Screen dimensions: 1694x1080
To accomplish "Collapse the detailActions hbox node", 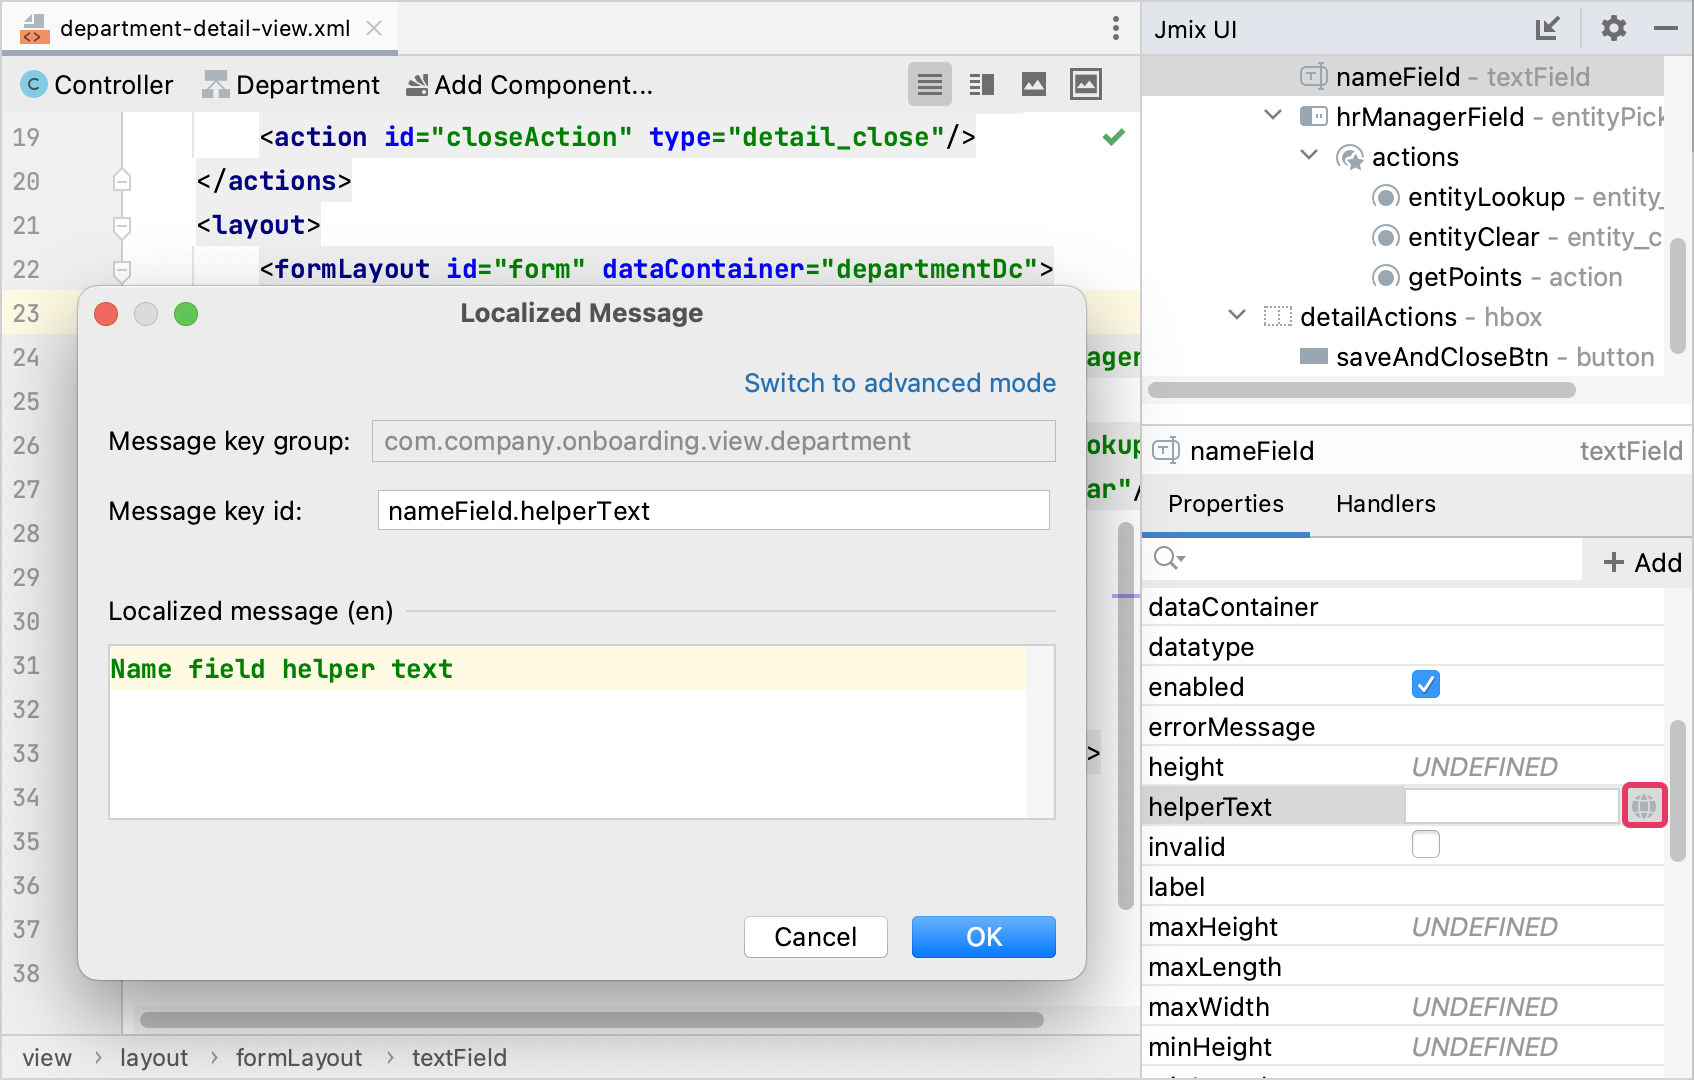I will [x=1237, y=315].
